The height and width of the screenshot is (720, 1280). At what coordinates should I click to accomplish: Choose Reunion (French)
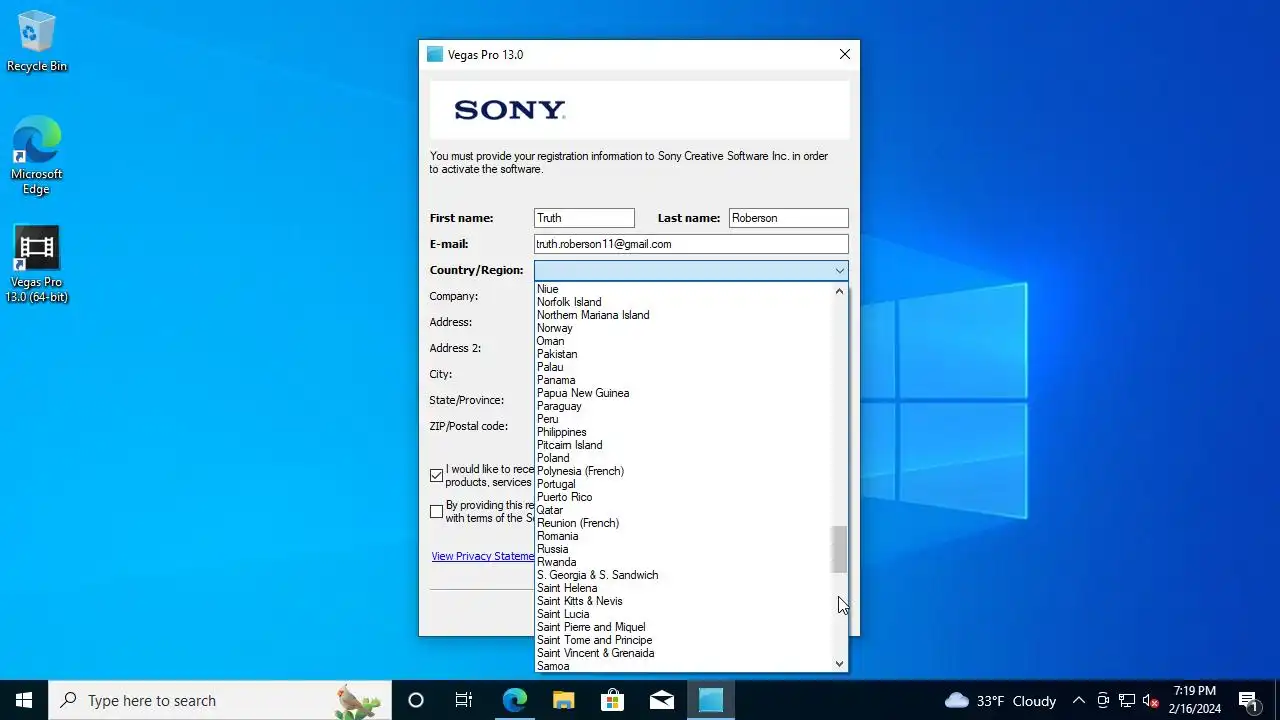[x=683, y=523]
